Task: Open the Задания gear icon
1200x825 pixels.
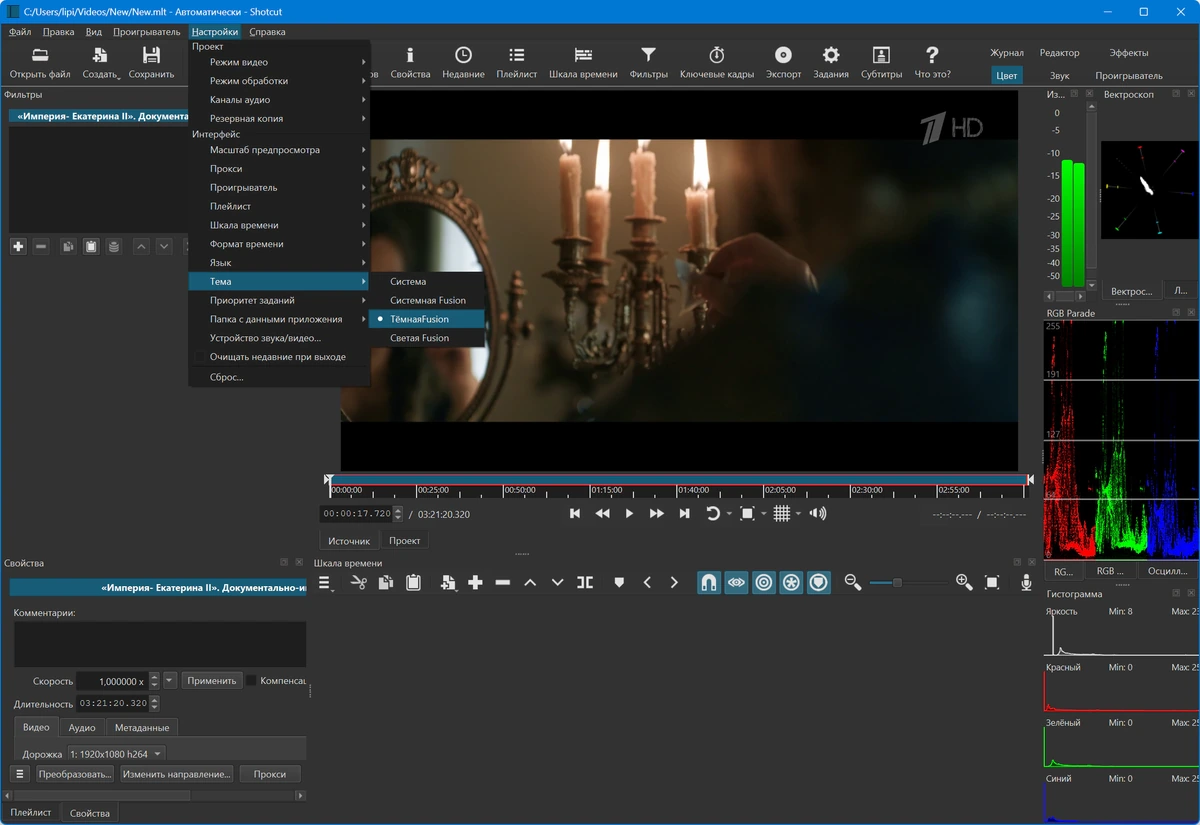Action: pos(831,62)
